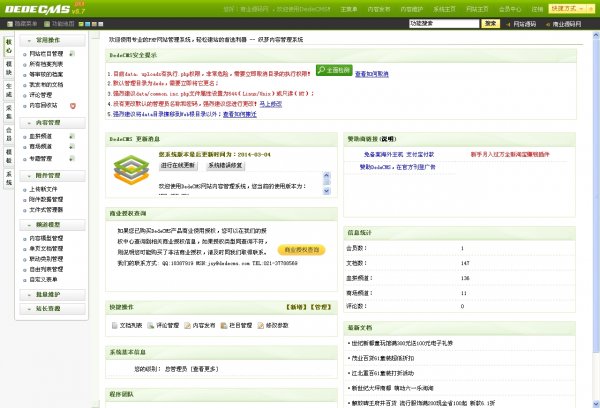Open 会员中心 in the top navigation
Screen dimensions: 600x408
pos(510,9)
